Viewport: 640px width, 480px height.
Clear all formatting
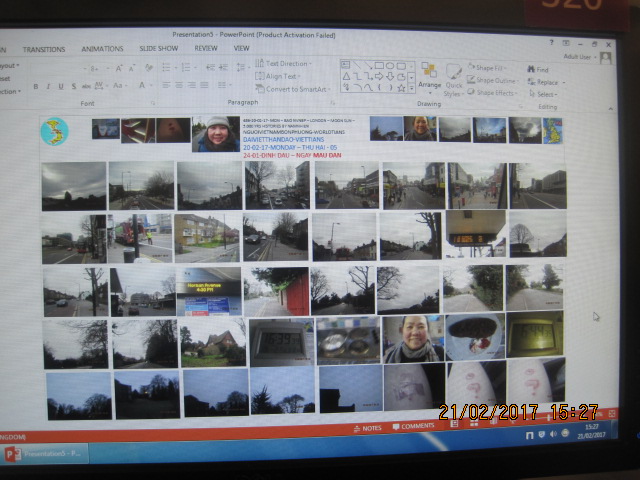[x=149, y=68]
